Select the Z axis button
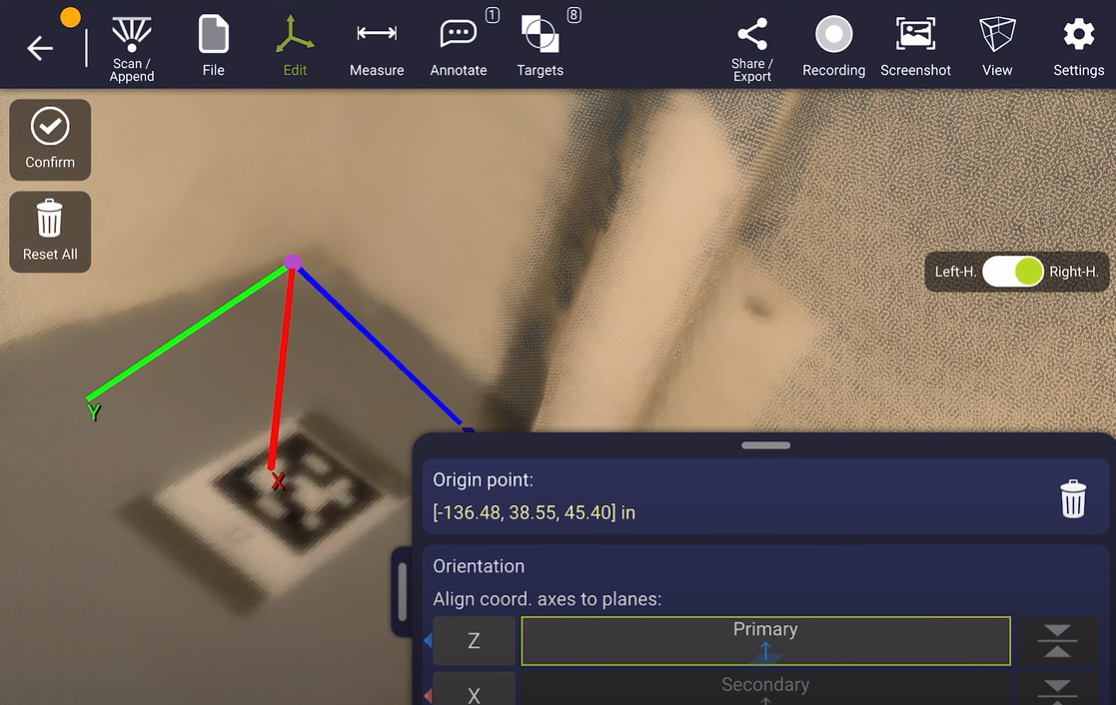 tap(473, 641)
